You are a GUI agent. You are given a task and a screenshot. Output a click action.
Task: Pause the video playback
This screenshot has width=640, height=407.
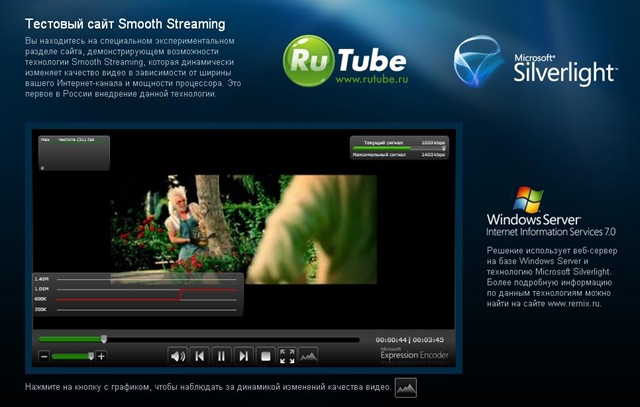tap(222, 356)
